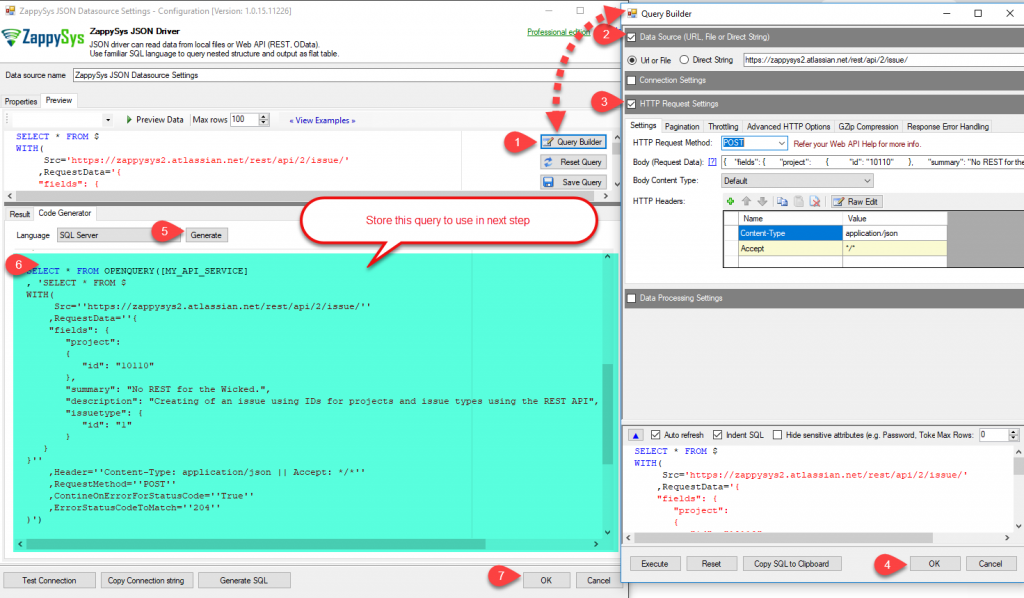Delete the selected HTTP header icon

point(815,202)
